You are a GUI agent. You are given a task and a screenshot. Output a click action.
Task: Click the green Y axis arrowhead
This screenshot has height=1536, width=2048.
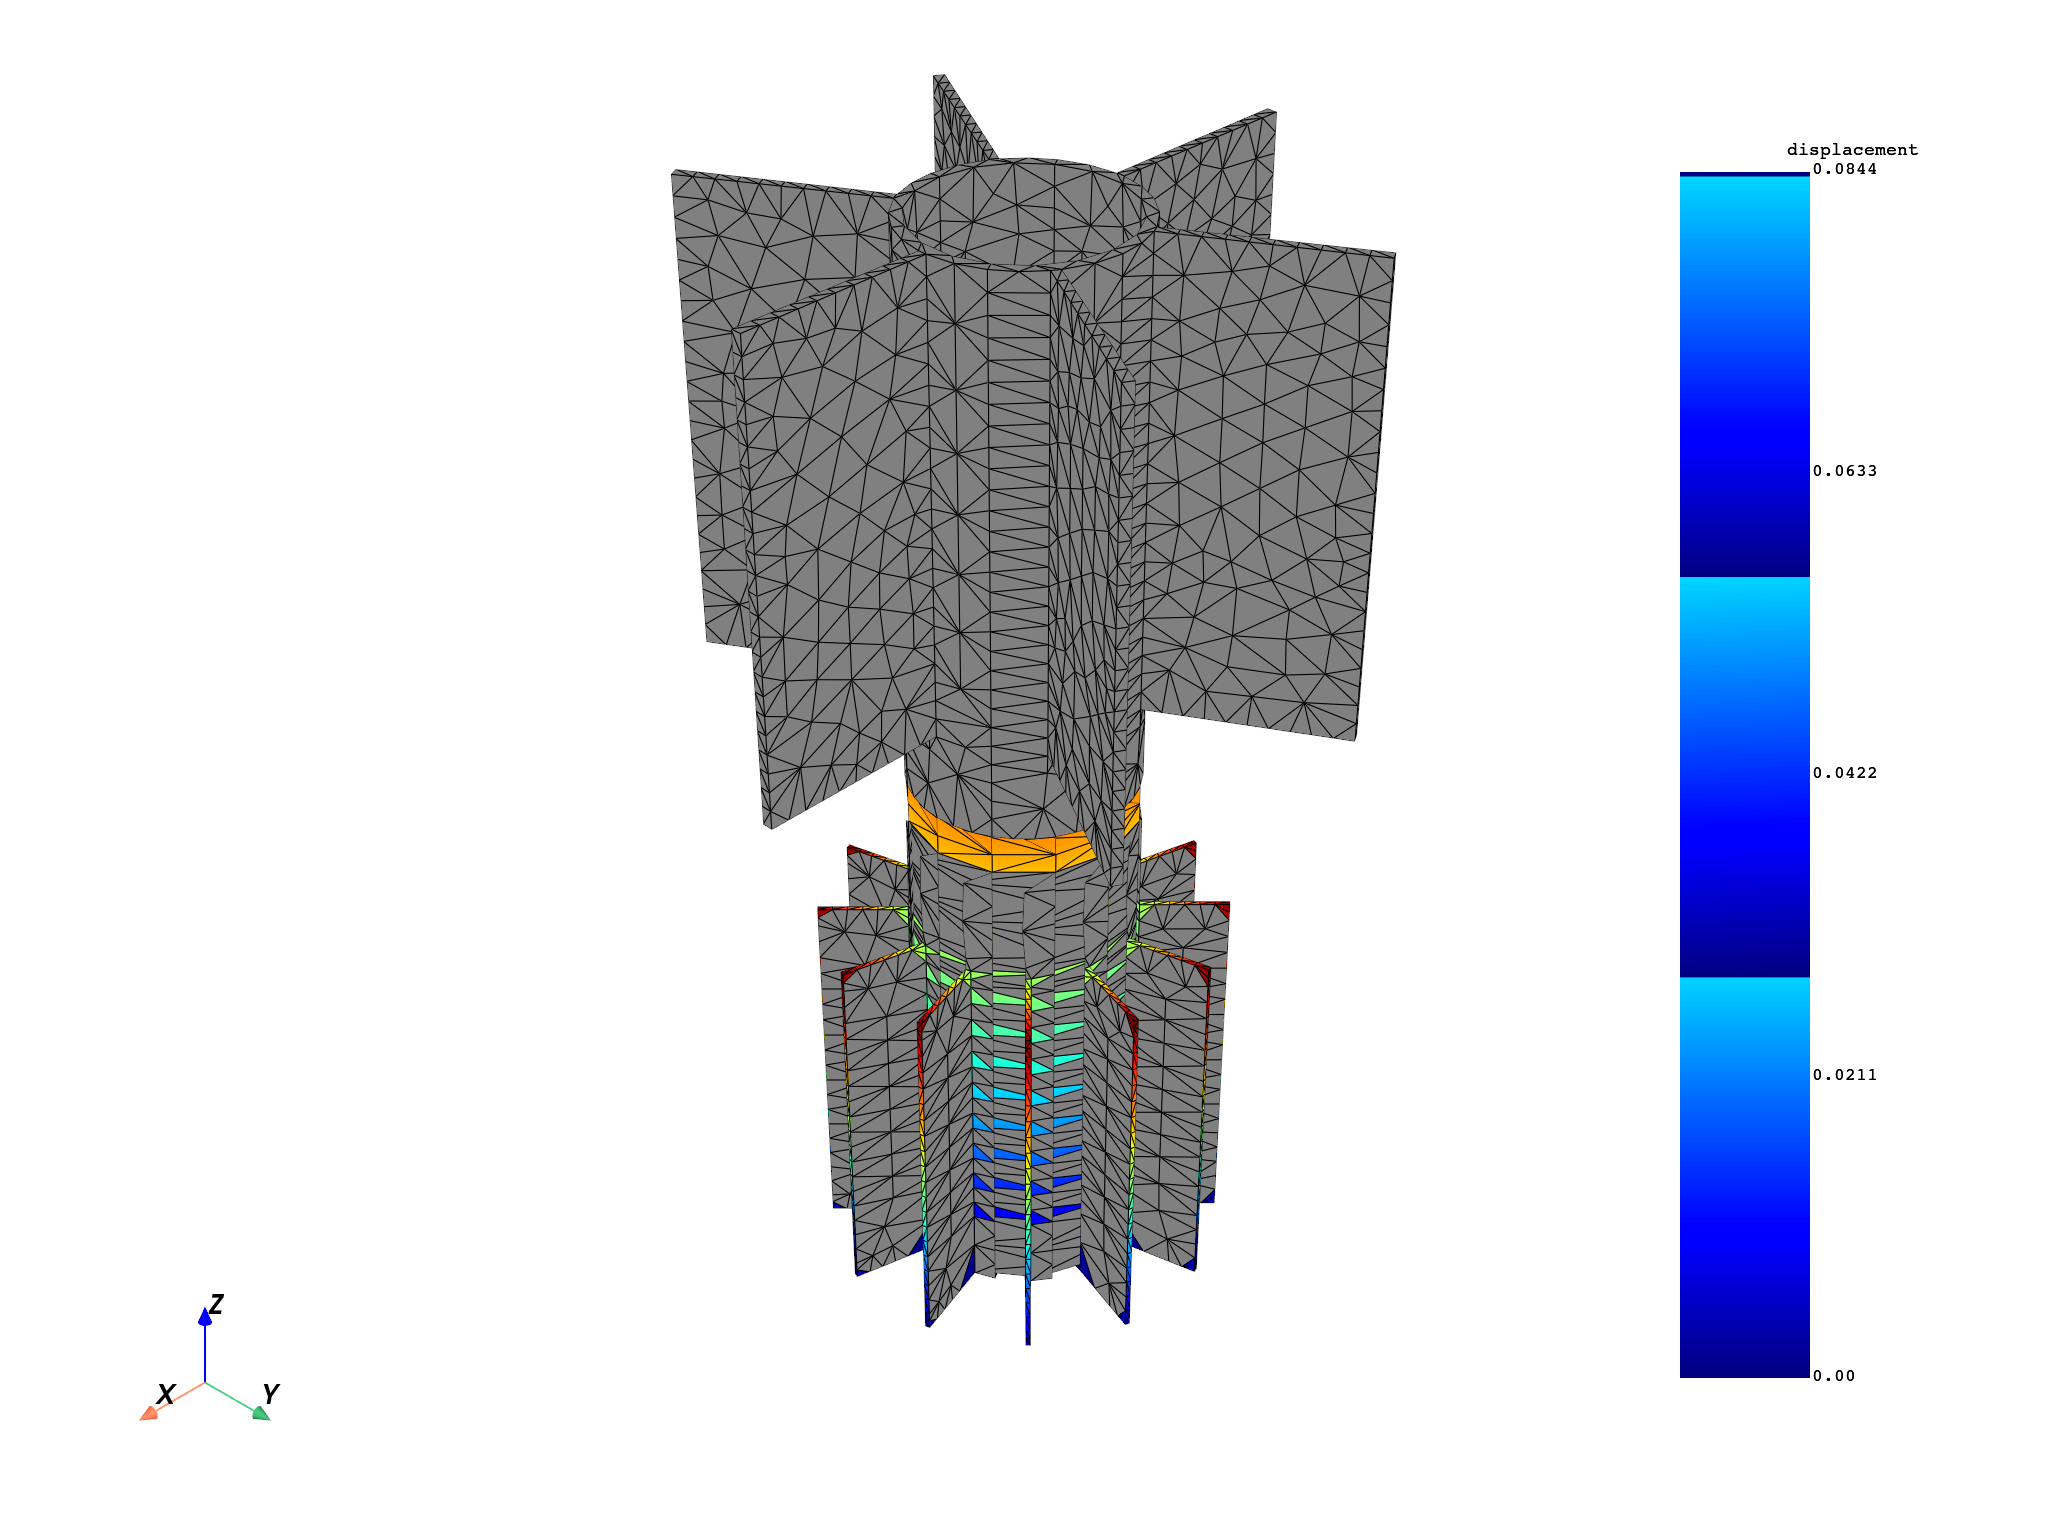click(261, 1413)
